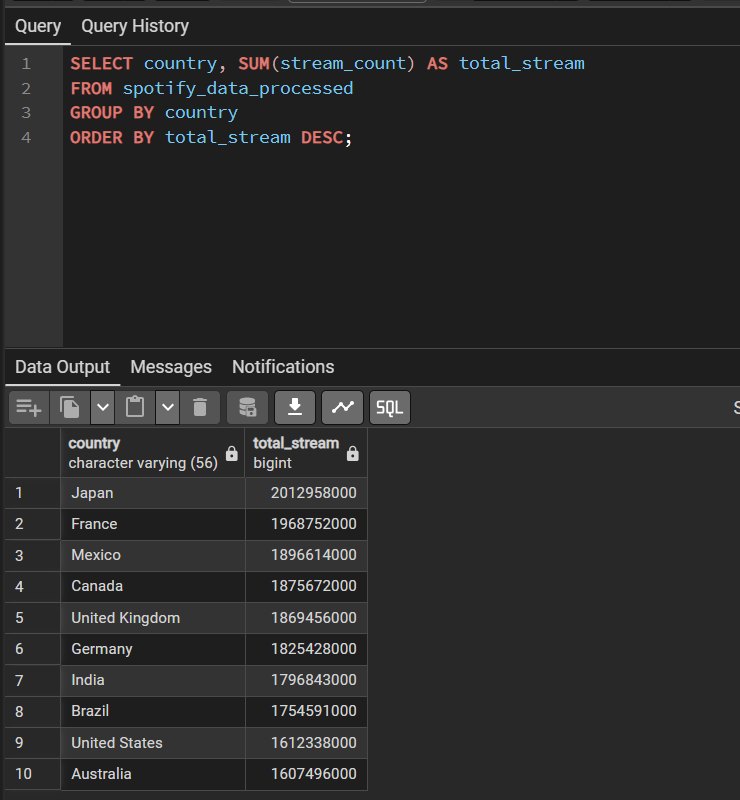Open the Notifications tab
Viewport: 740px width, 800px height.
[x=283, y=367]
